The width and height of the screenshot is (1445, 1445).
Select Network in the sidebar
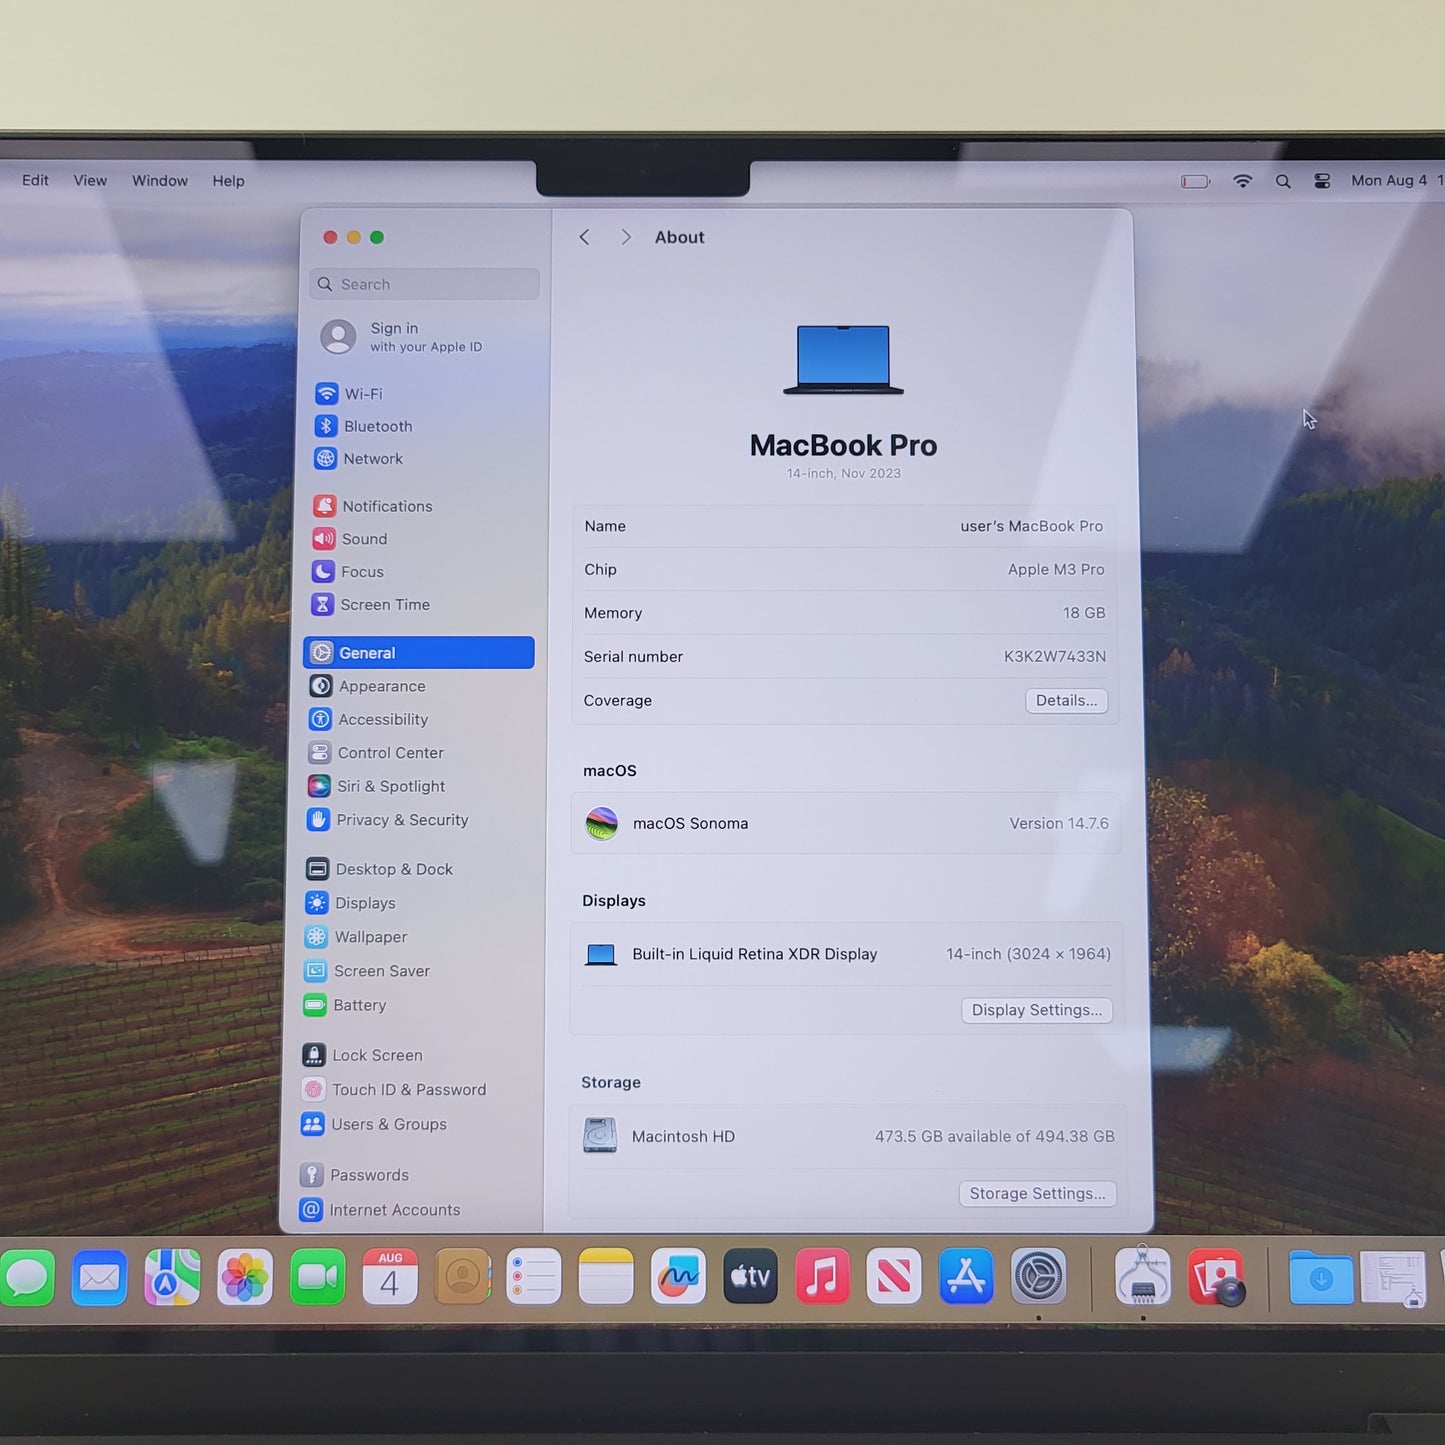click(x=359, y=459)
